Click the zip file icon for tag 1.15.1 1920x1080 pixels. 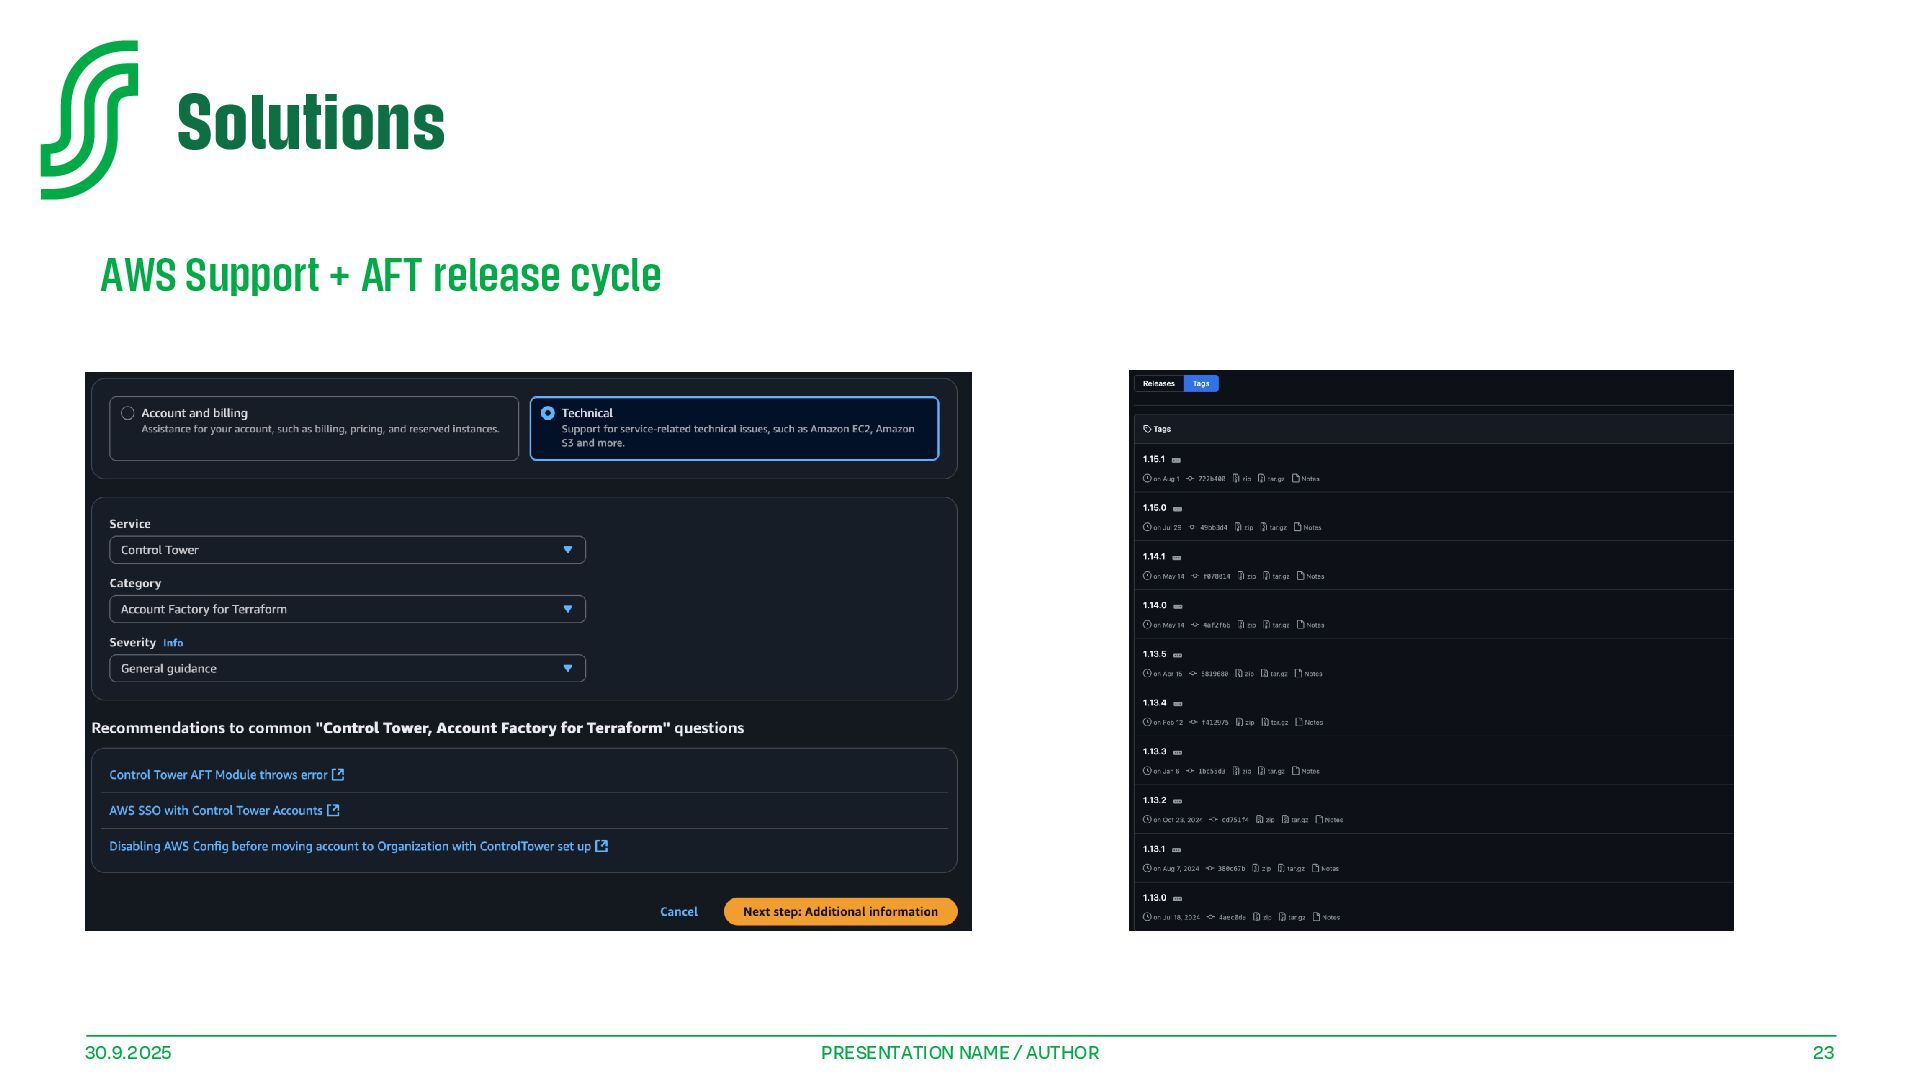coord(1237,479)
